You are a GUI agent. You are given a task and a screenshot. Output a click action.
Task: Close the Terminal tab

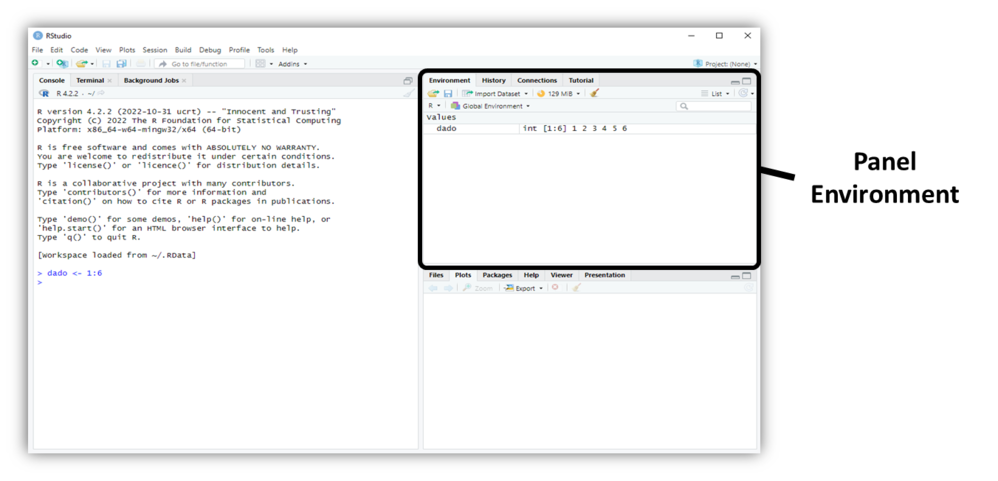point(110,81)
